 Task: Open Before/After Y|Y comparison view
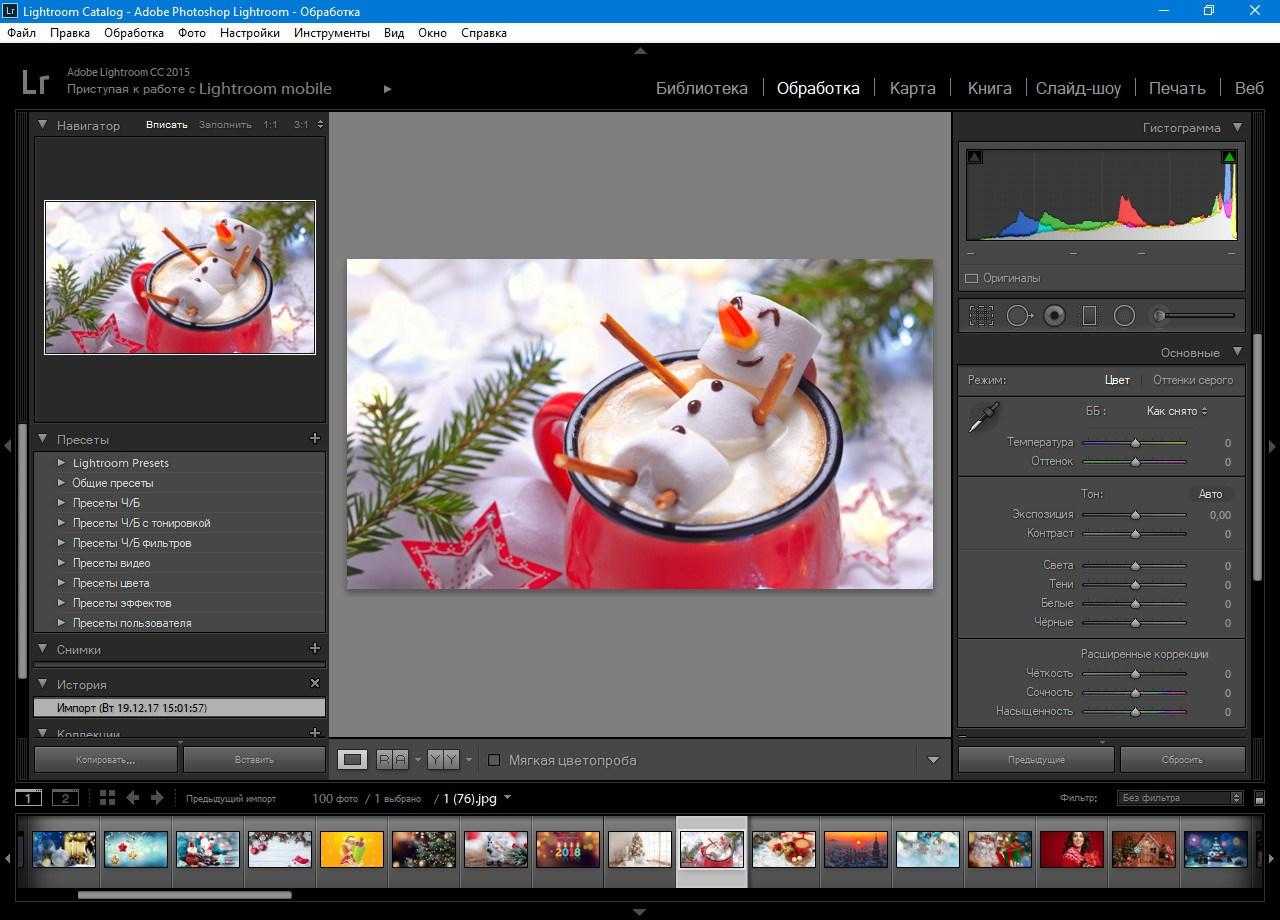point(443,760)
